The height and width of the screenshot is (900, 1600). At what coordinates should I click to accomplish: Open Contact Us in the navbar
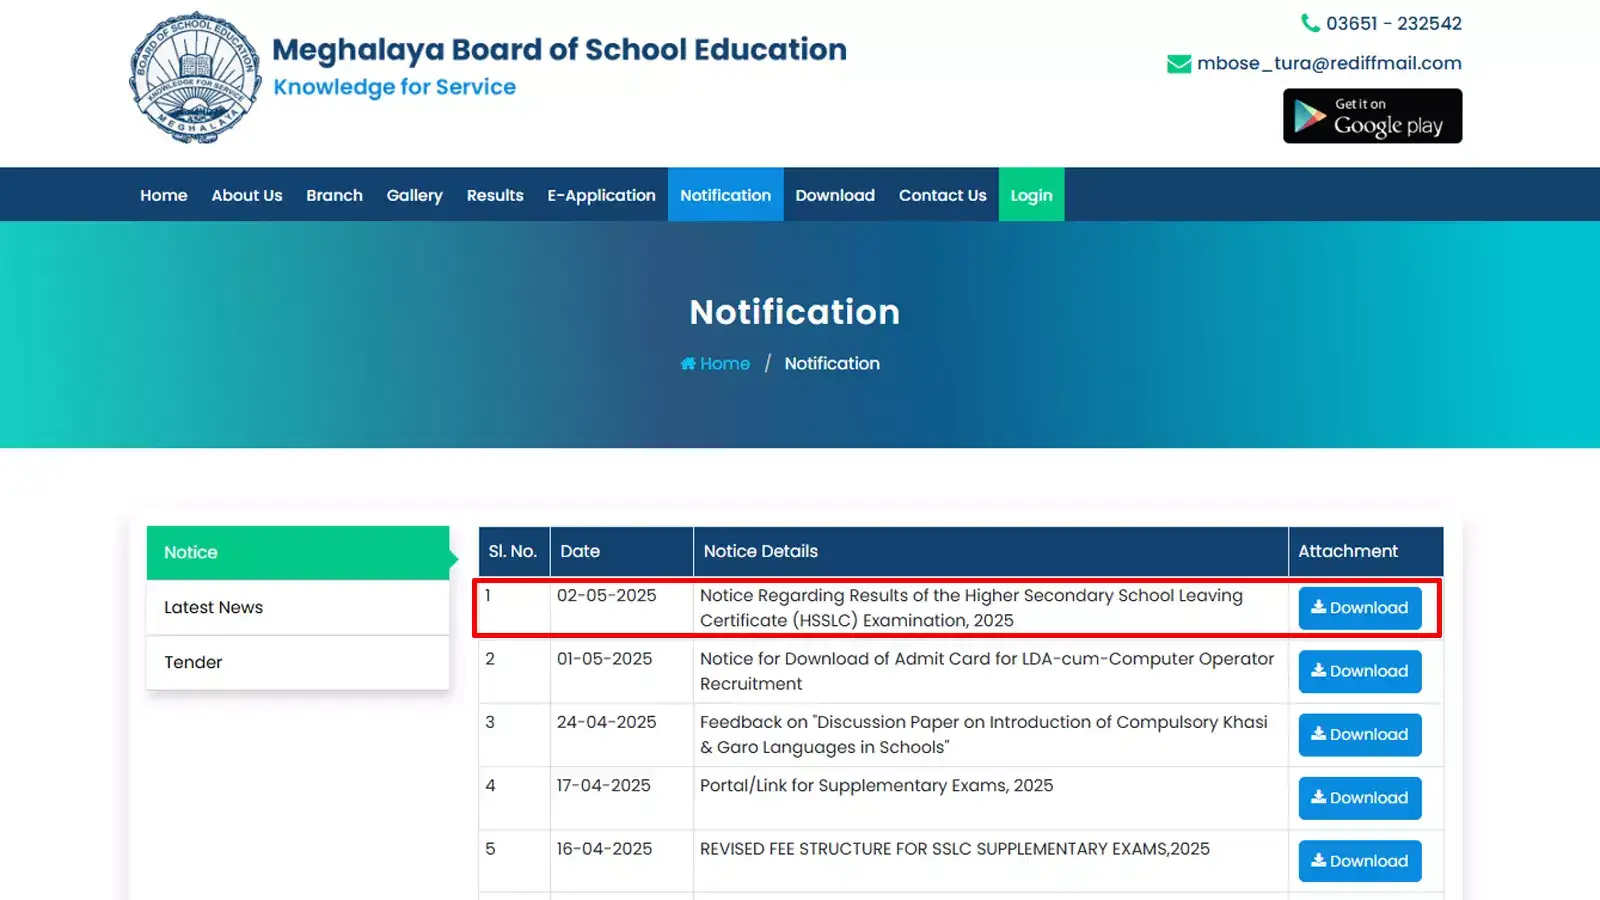pyautogui.click(x=942, y=195)
